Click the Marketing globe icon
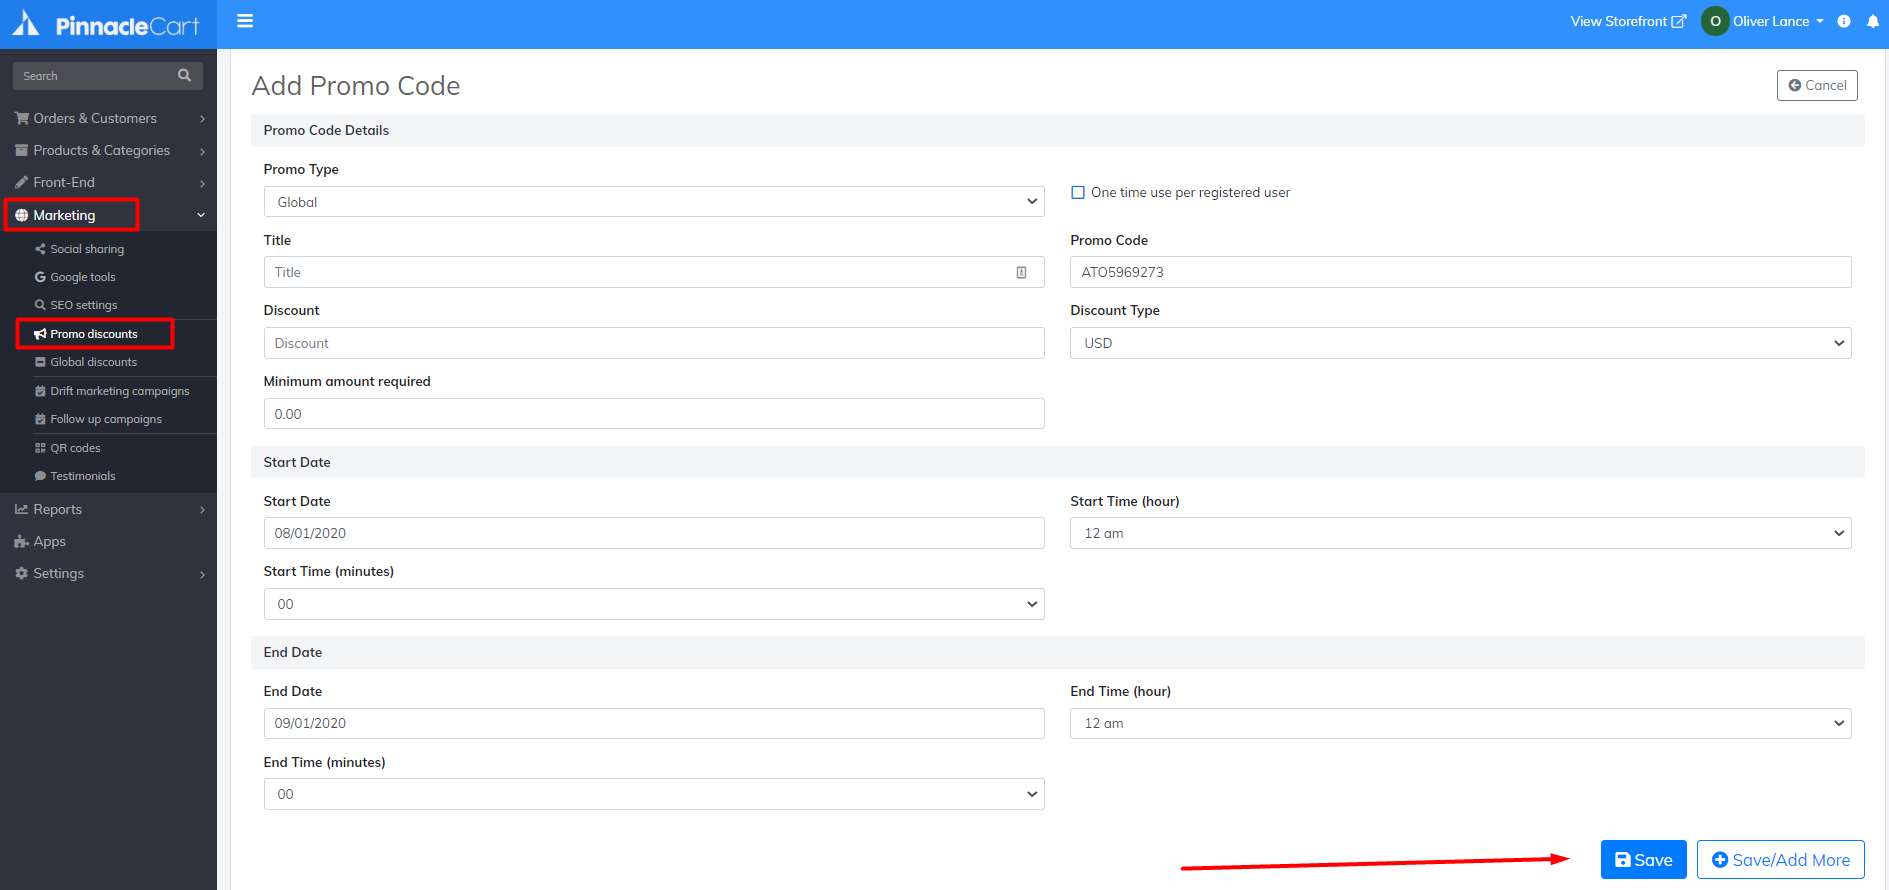The image size is (1889, 890). pyautogui.click(x=21, y=215)
